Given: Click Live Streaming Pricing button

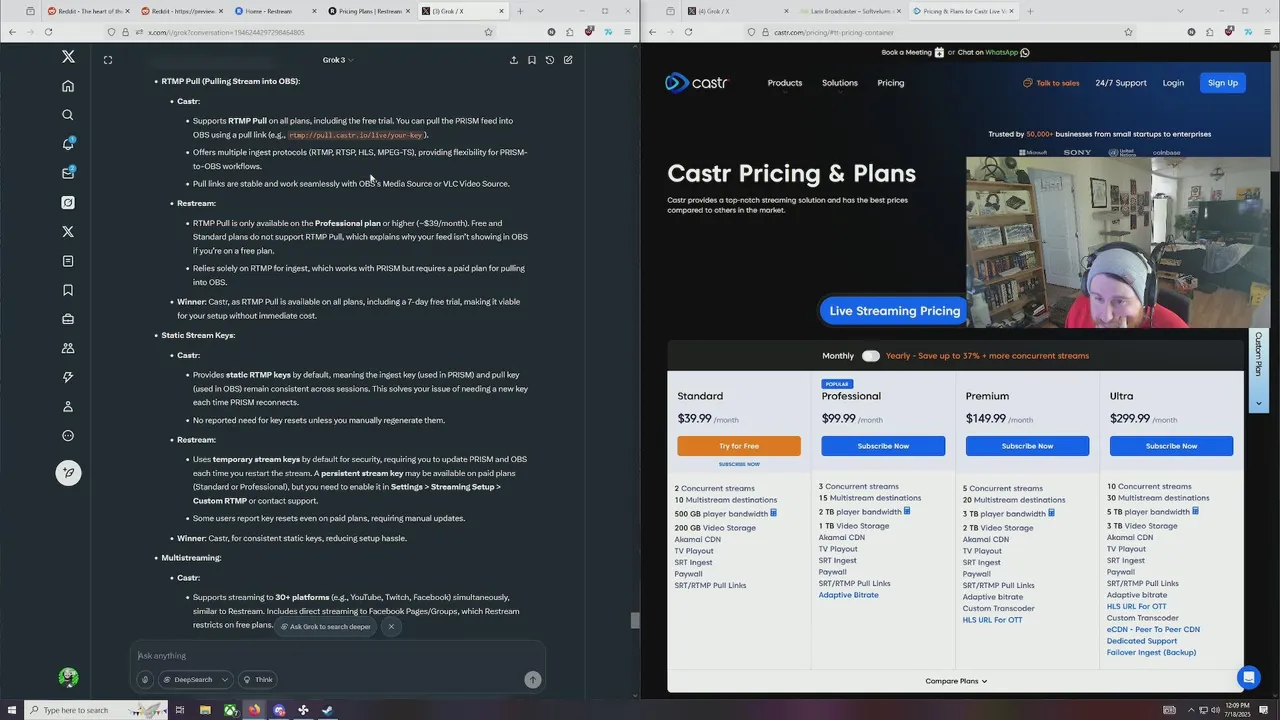Looking at the screenshot, I should 894,311.
